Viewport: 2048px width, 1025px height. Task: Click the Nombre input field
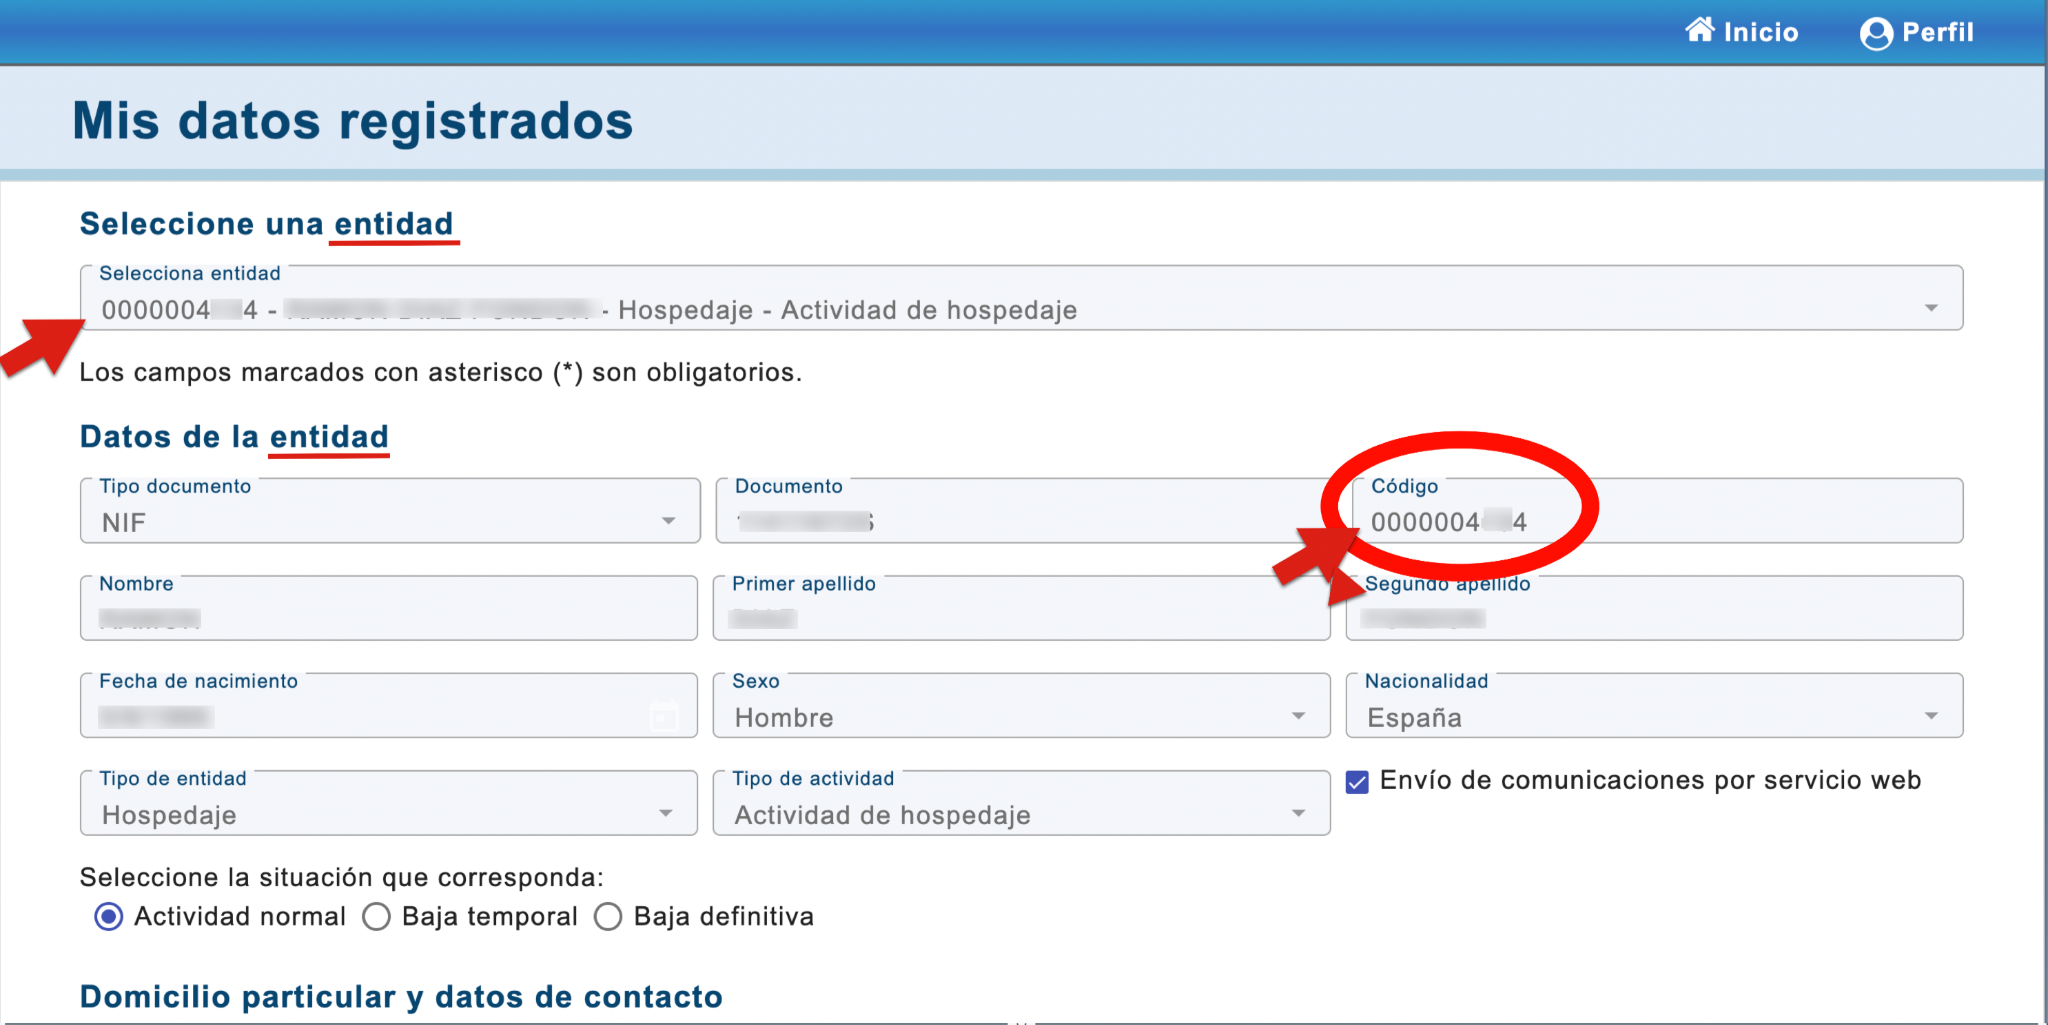pos(389,608)
